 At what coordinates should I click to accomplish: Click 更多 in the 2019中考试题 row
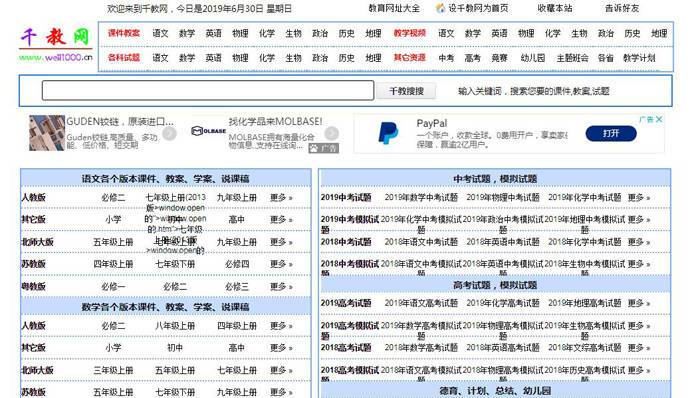click(639, 197)
